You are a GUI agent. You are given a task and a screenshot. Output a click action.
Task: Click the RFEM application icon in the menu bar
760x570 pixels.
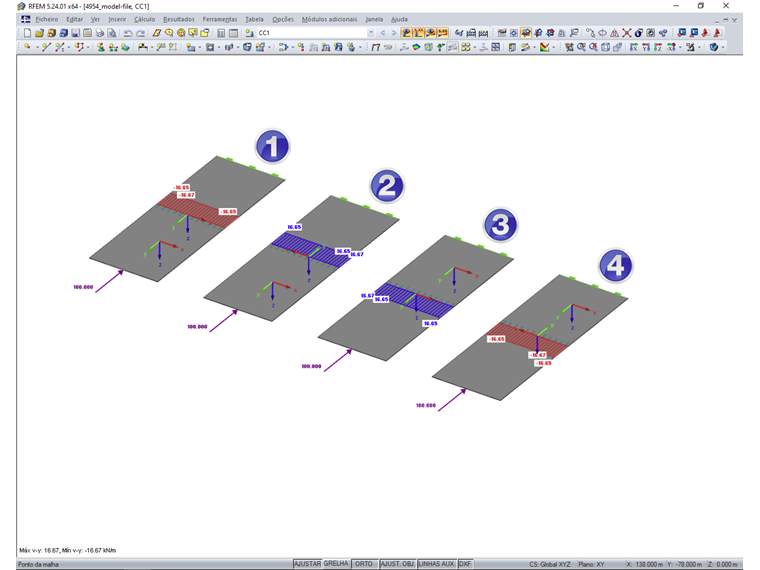click(x=26, y=19)
